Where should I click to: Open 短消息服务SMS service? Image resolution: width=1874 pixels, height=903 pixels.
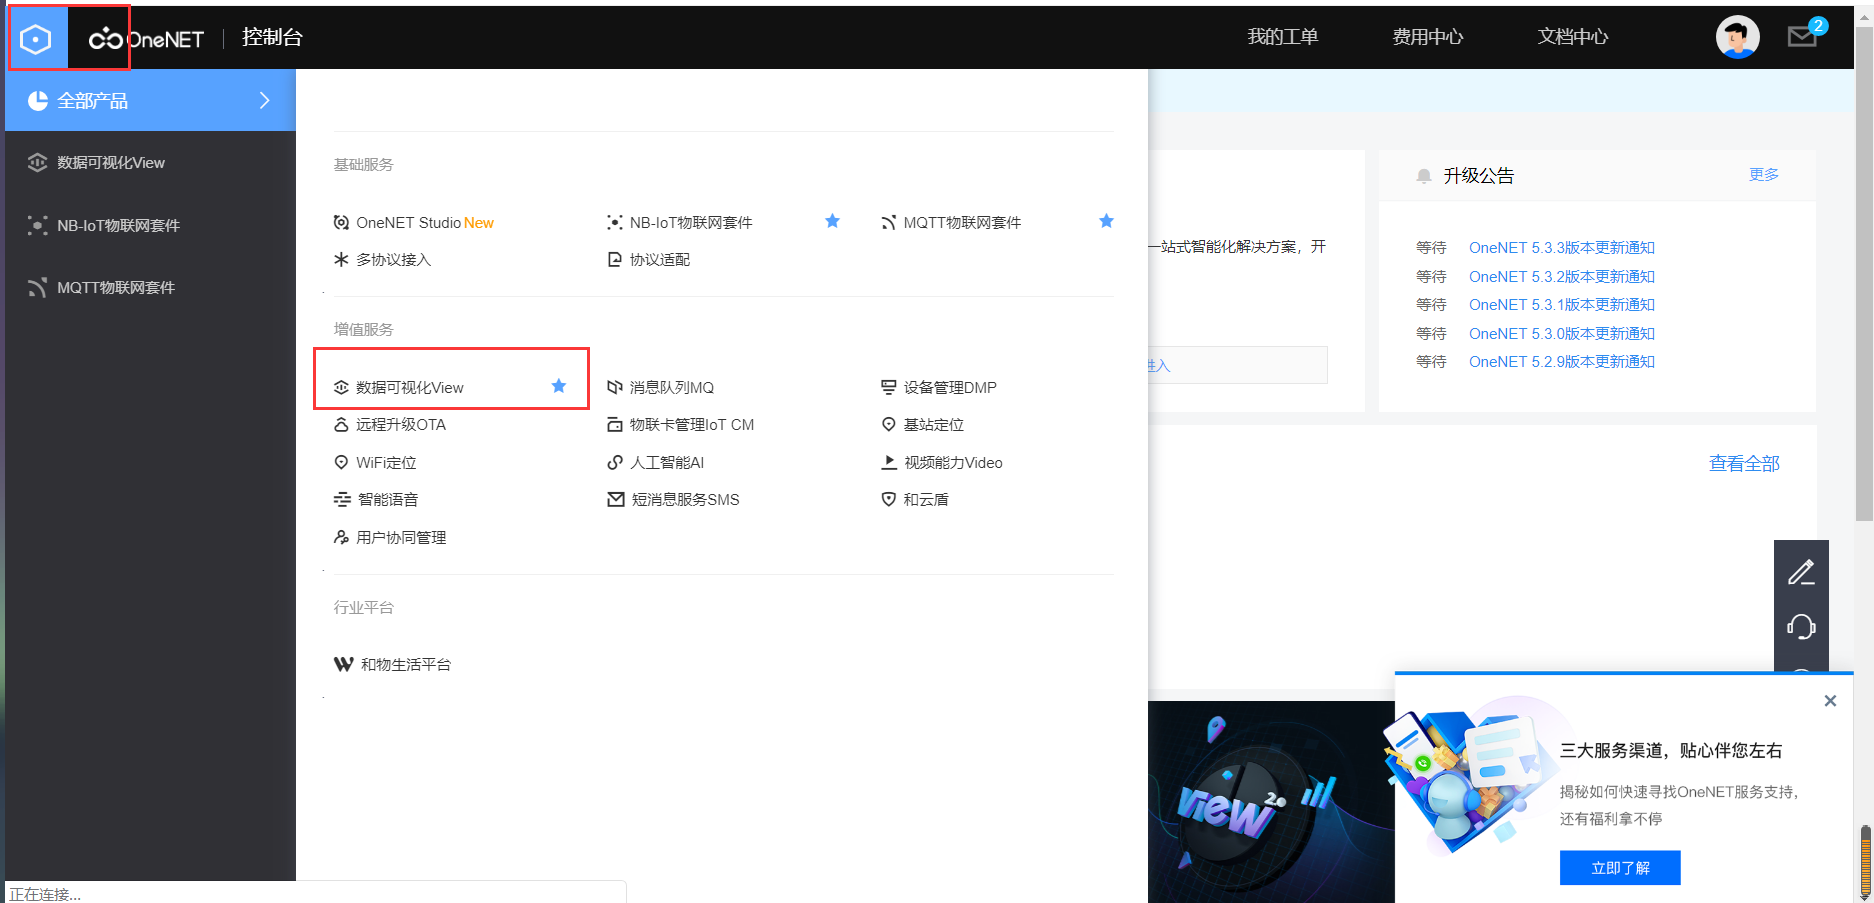[686, 499]
